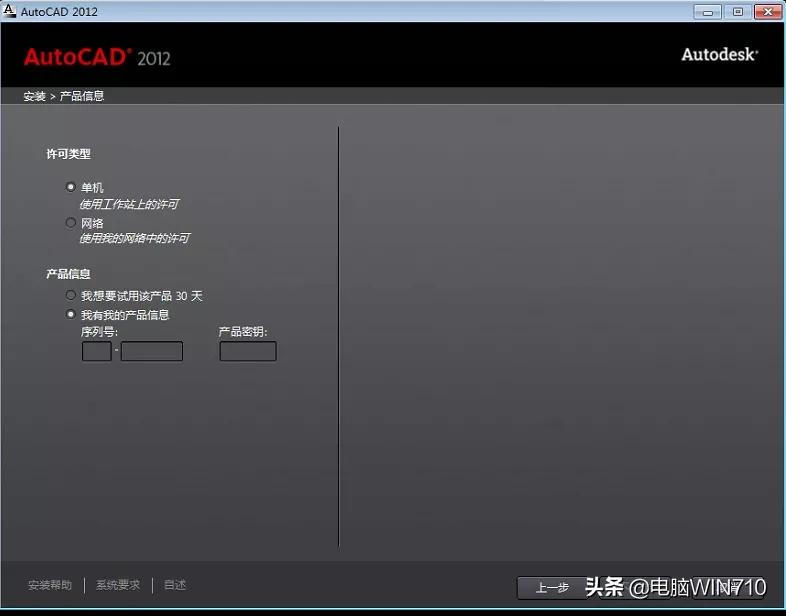786x616 pixels.
Task: Click the AutoCAD title bar app icon
Action: coord(9,11)
